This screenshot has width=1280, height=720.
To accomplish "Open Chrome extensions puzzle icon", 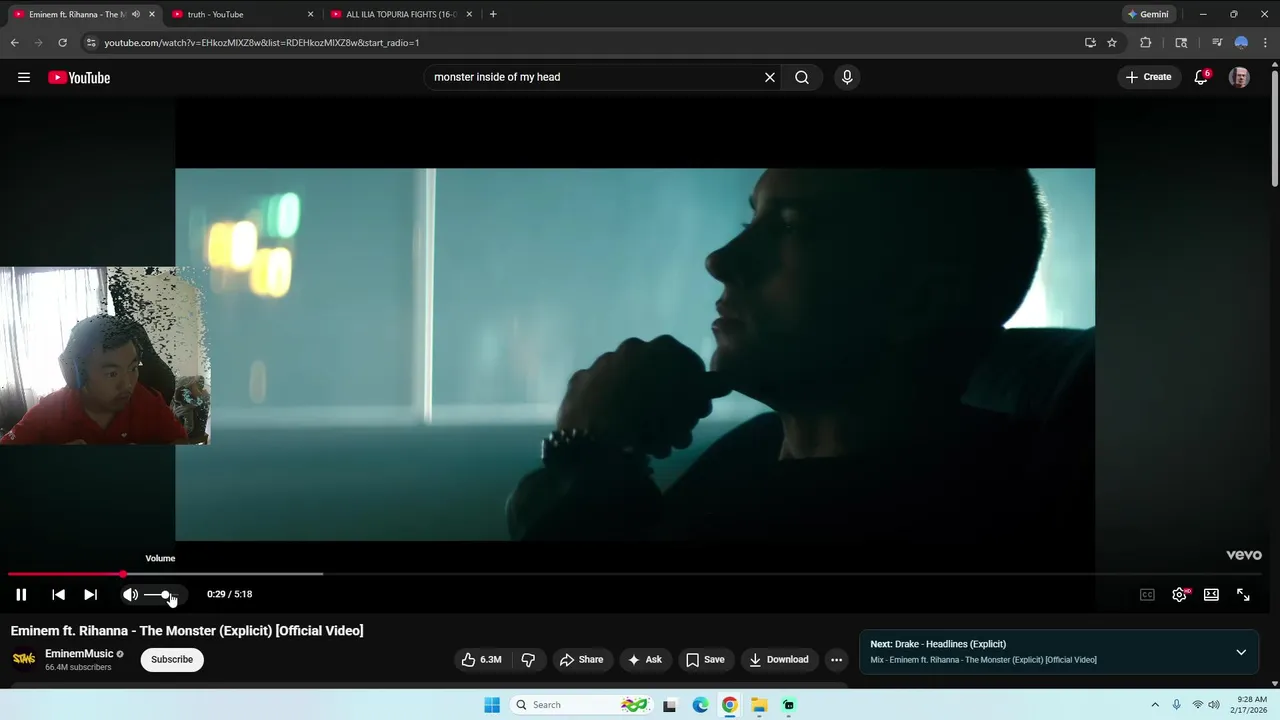I will tap(1146, 43).
